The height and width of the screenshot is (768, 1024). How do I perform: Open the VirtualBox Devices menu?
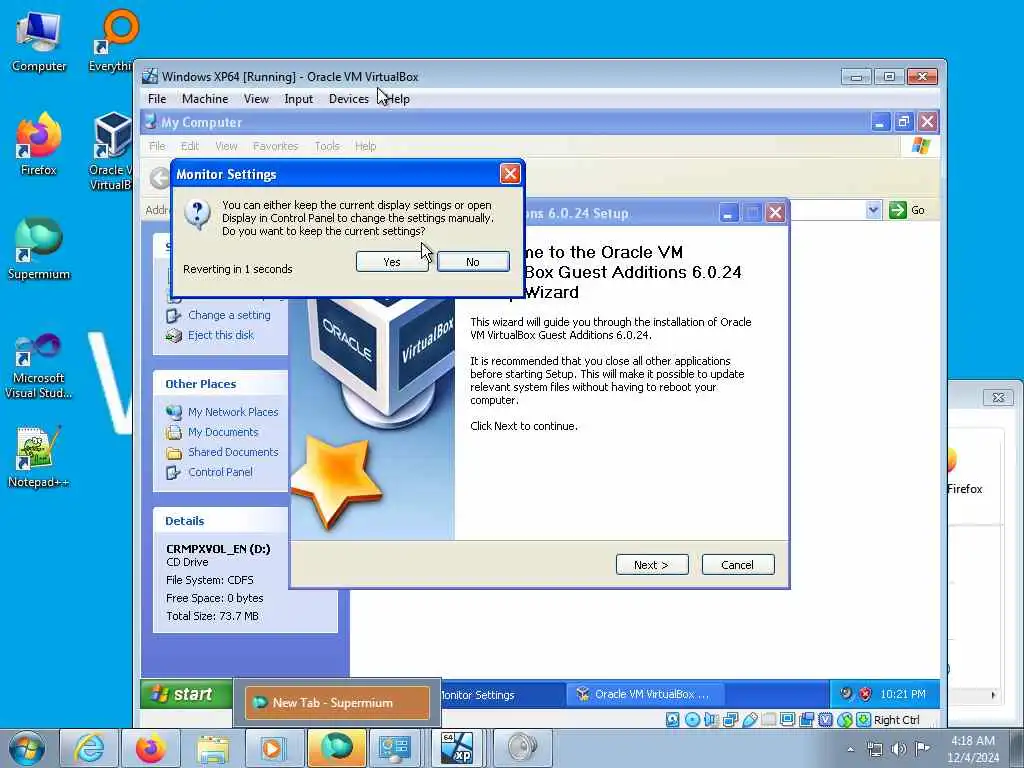(349, 99)
